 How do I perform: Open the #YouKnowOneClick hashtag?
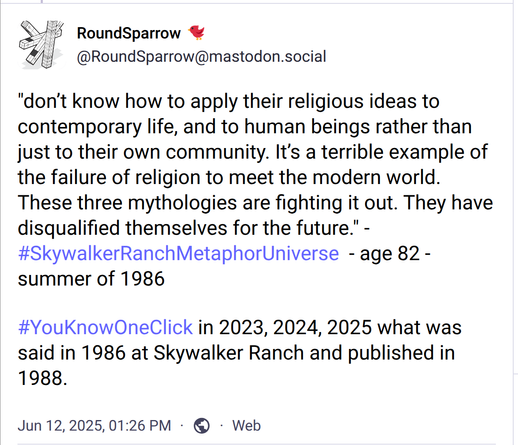[x=105, y=327]
